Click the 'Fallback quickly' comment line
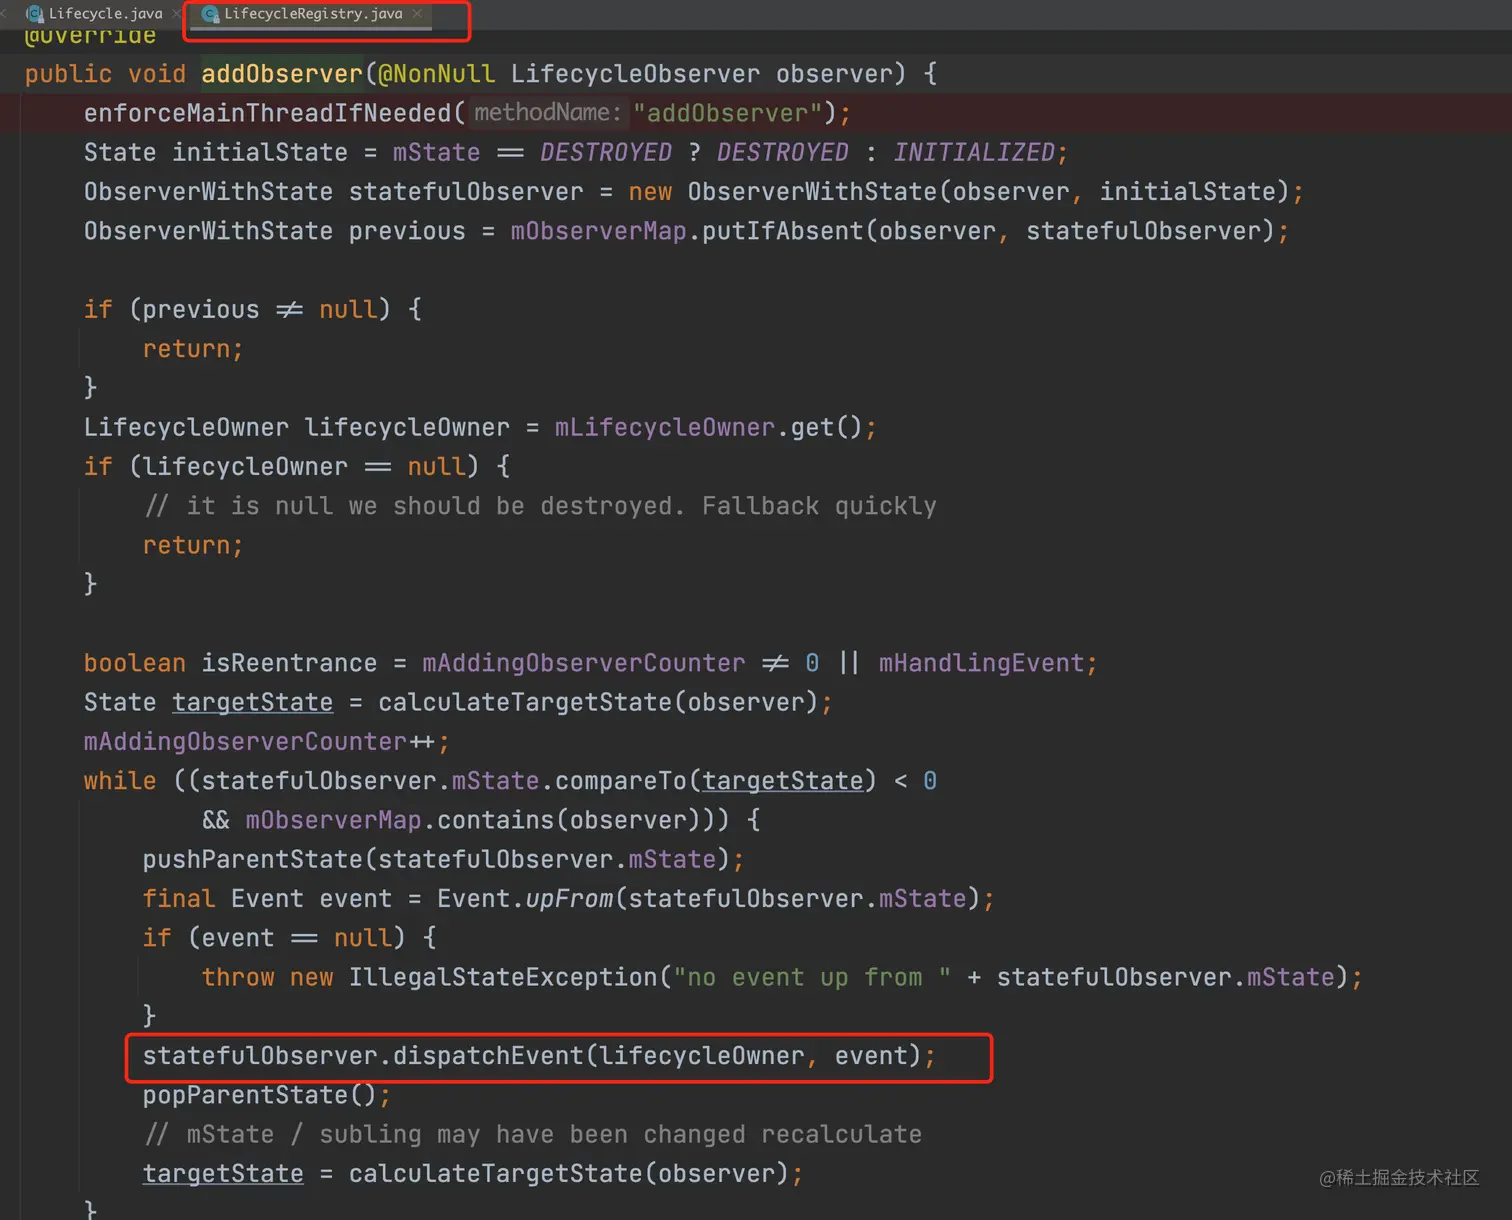1512x1220 pixels. tap(541, 506)
